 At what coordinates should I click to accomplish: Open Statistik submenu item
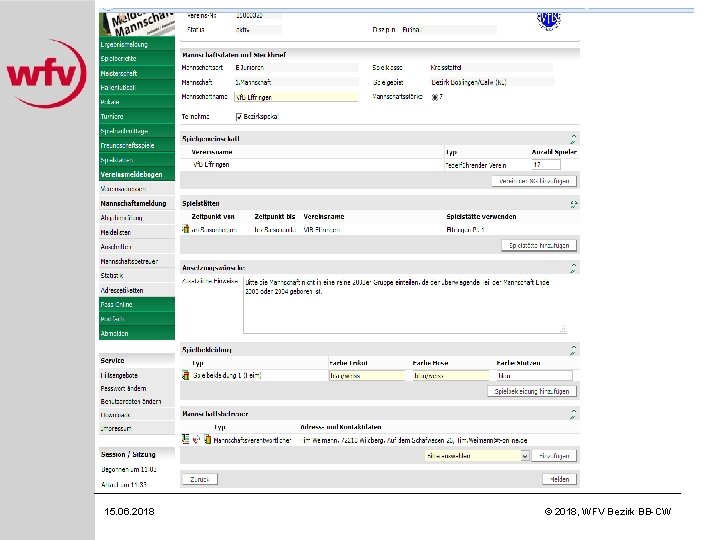(137, 276)
